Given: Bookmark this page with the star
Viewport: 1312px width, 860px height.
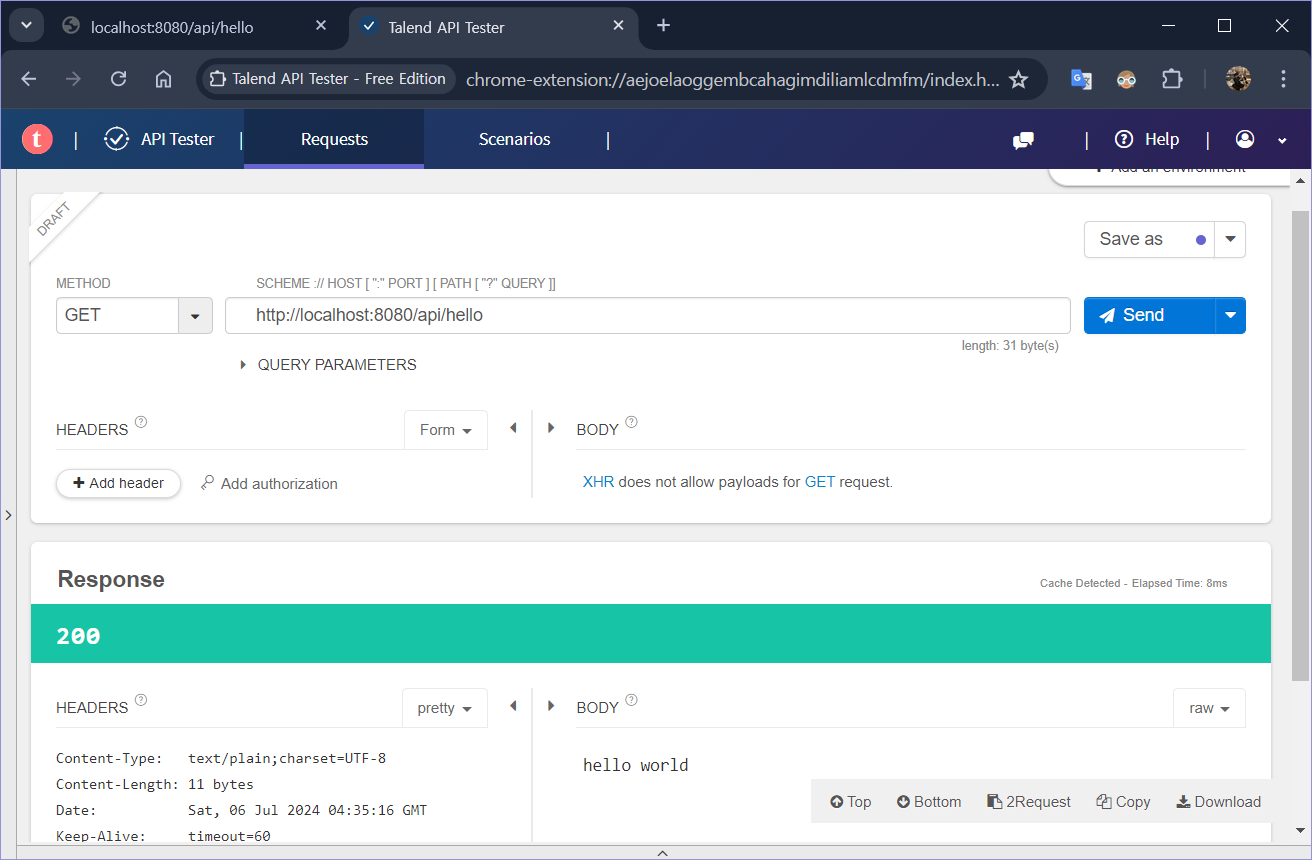Looking at the screenshot, I should [x=1018, y=79].
